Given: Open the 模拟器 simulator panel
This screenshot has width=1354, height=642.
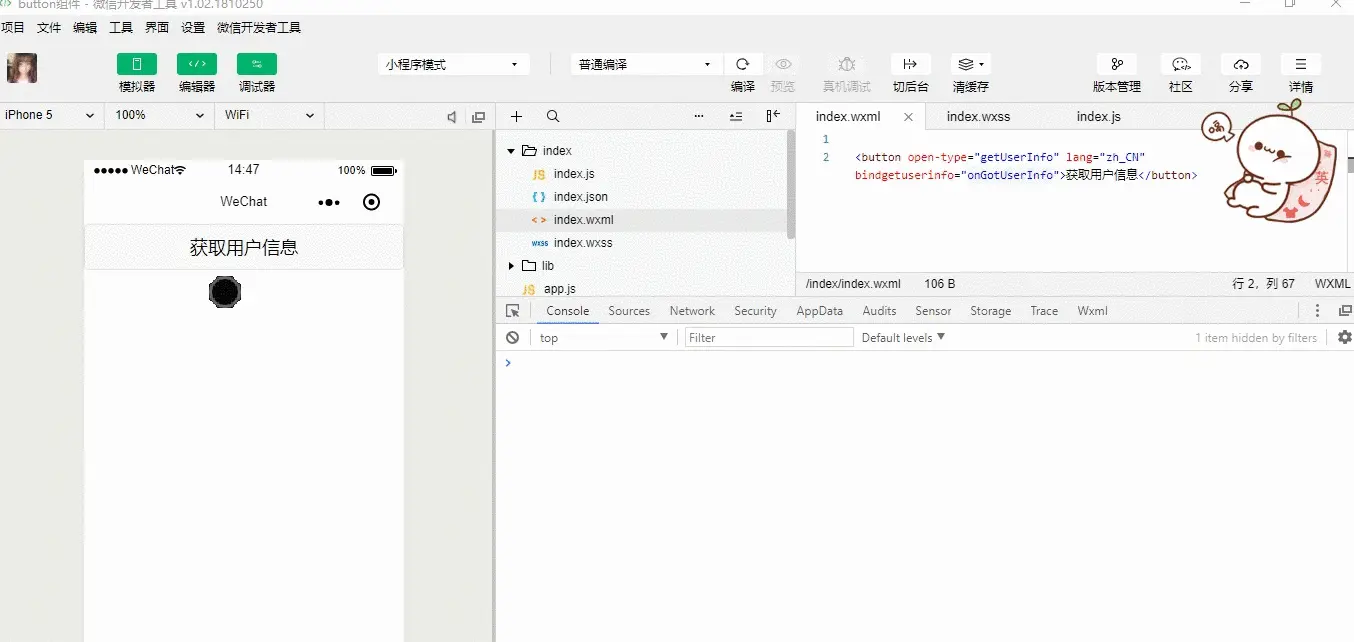Looking at the screenshot, I should (x=137, y=72).
